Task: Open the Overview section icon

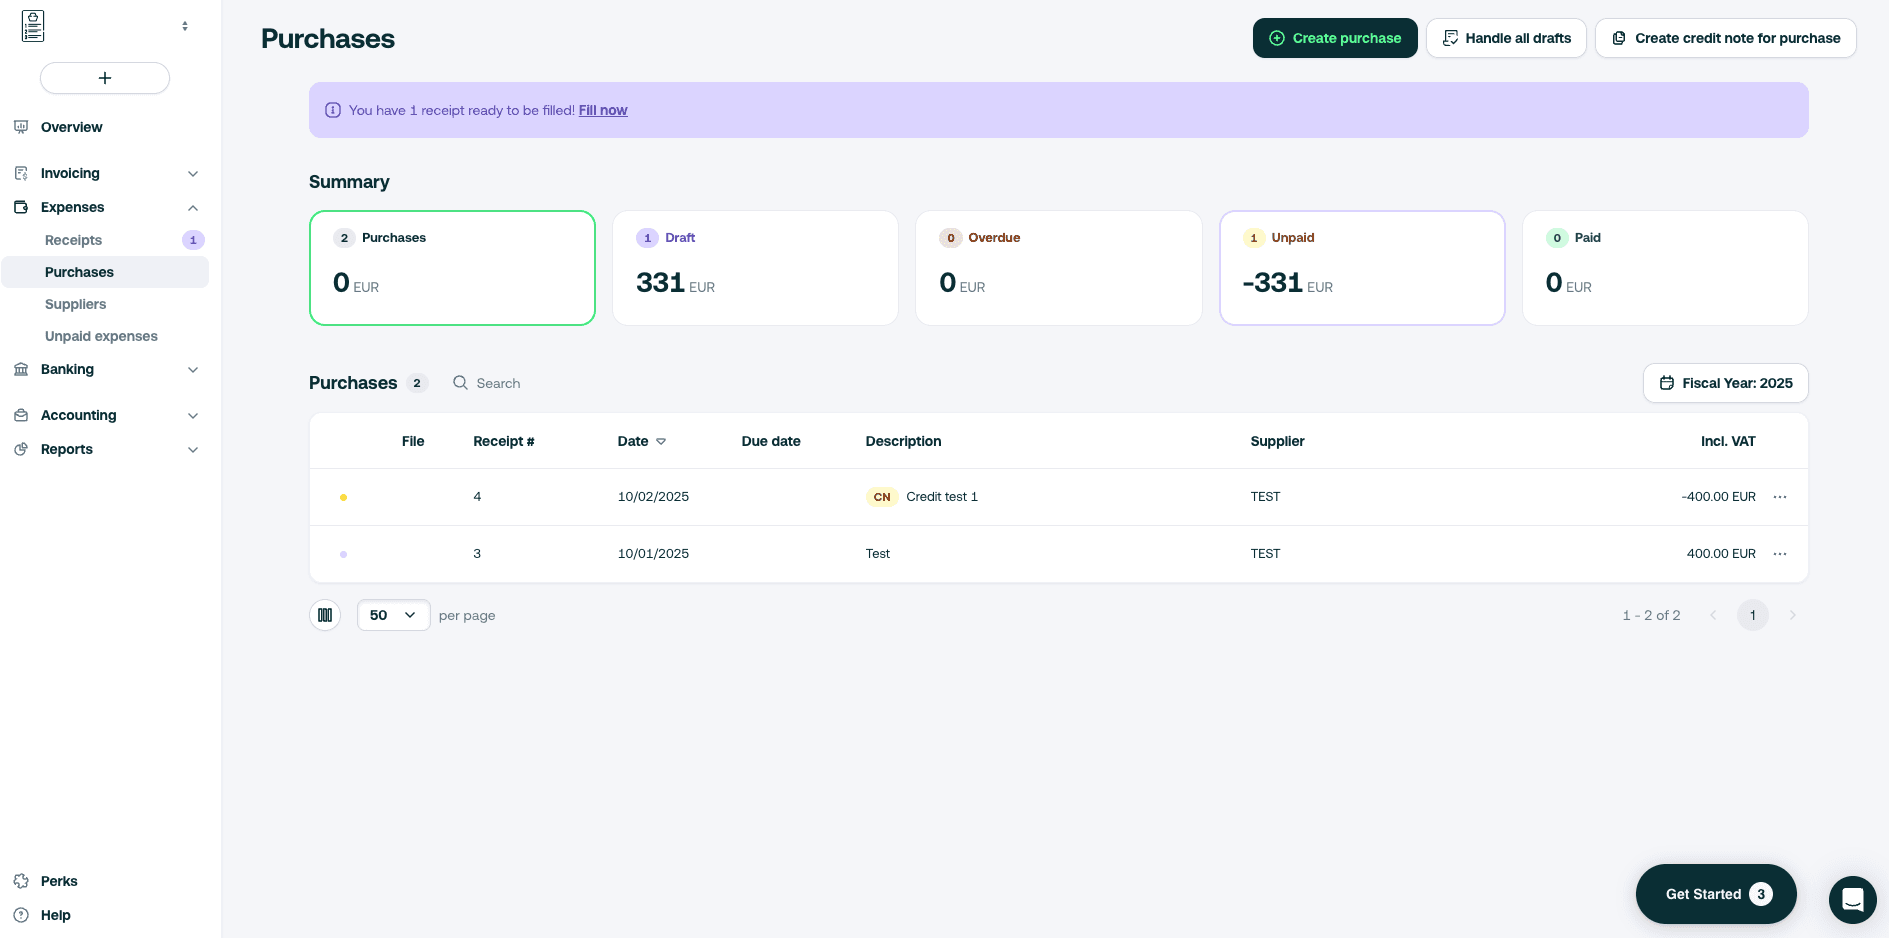Action: point(20,127)
